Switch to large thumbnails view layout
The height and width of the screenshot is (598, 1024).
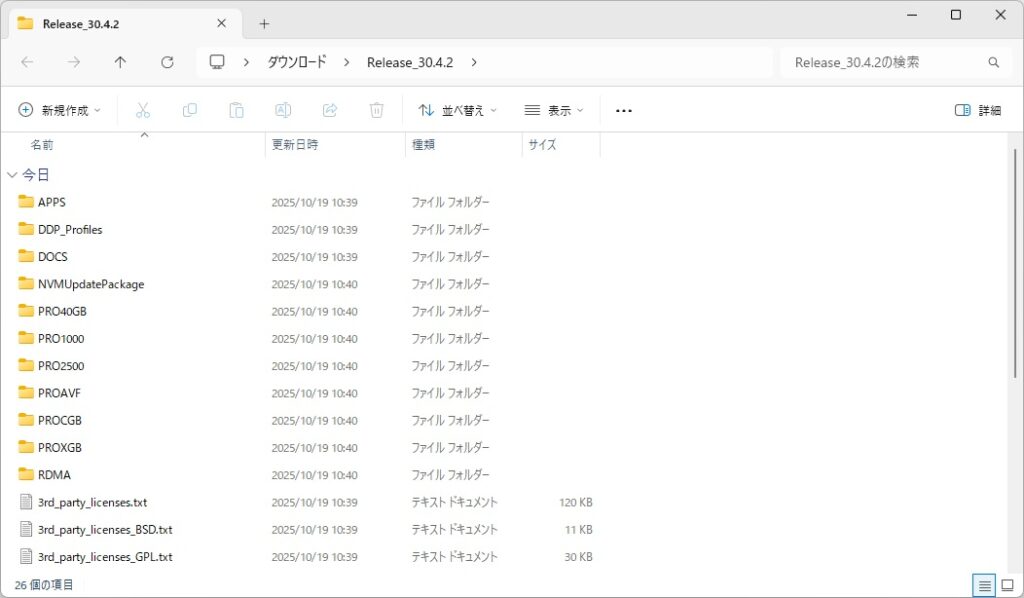[1008, 585]
